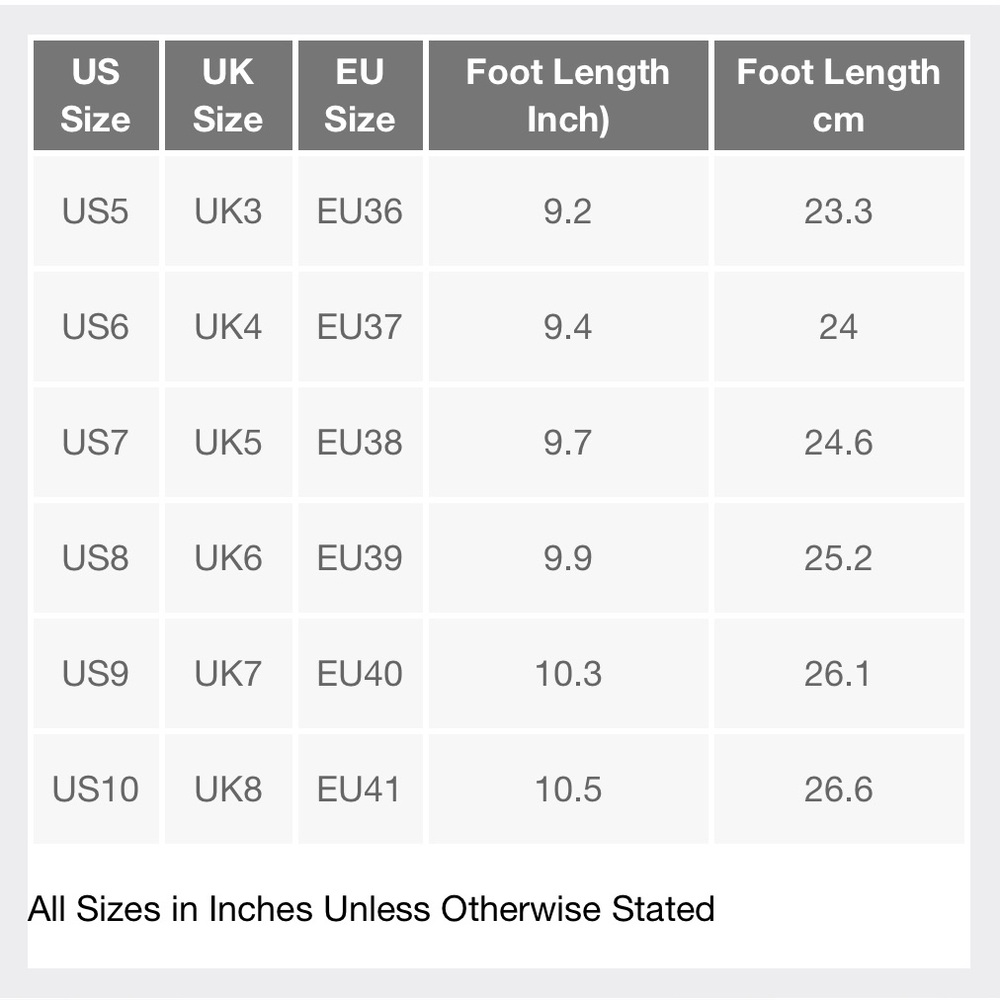Image resolution: width=1000 pixels, height=1000 pixels.
Task: Click the All Sizes in Inches note
Action: point(371,909)
